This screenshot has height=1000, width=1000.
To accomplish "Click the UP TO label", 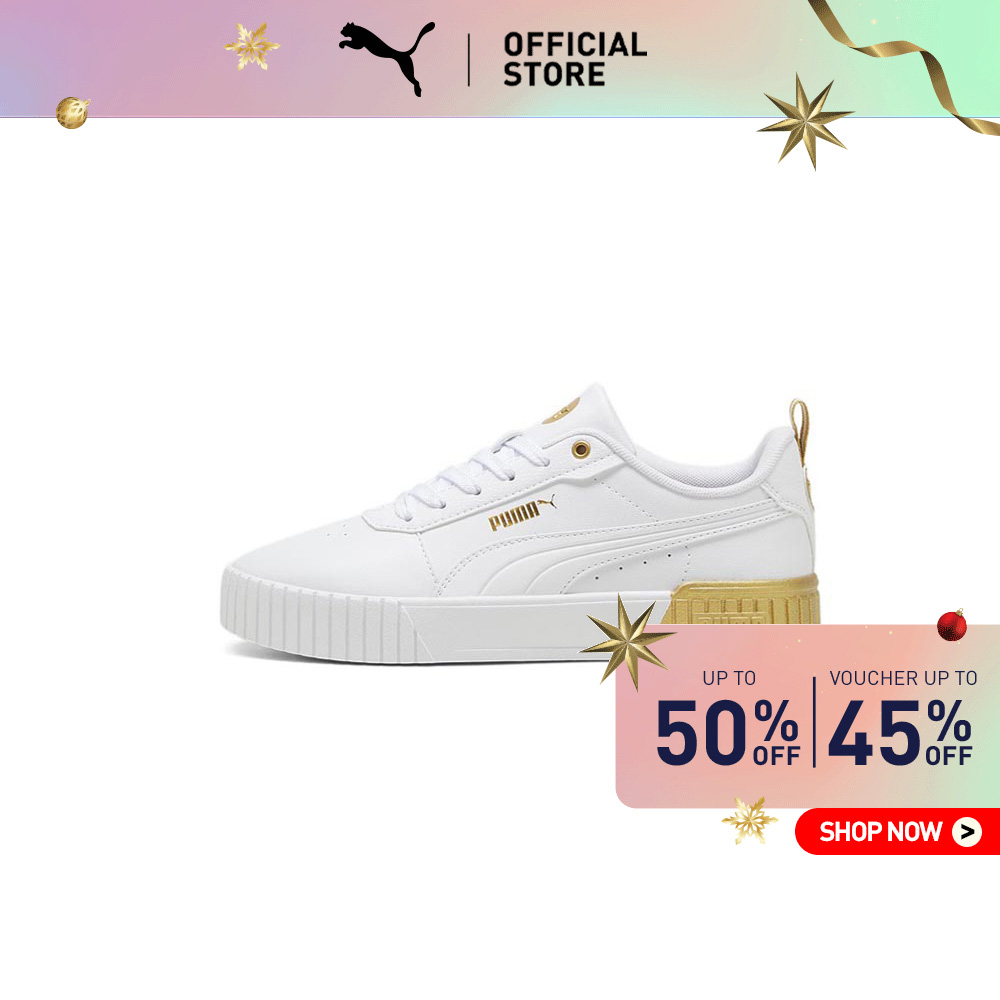I will (729, 678).
